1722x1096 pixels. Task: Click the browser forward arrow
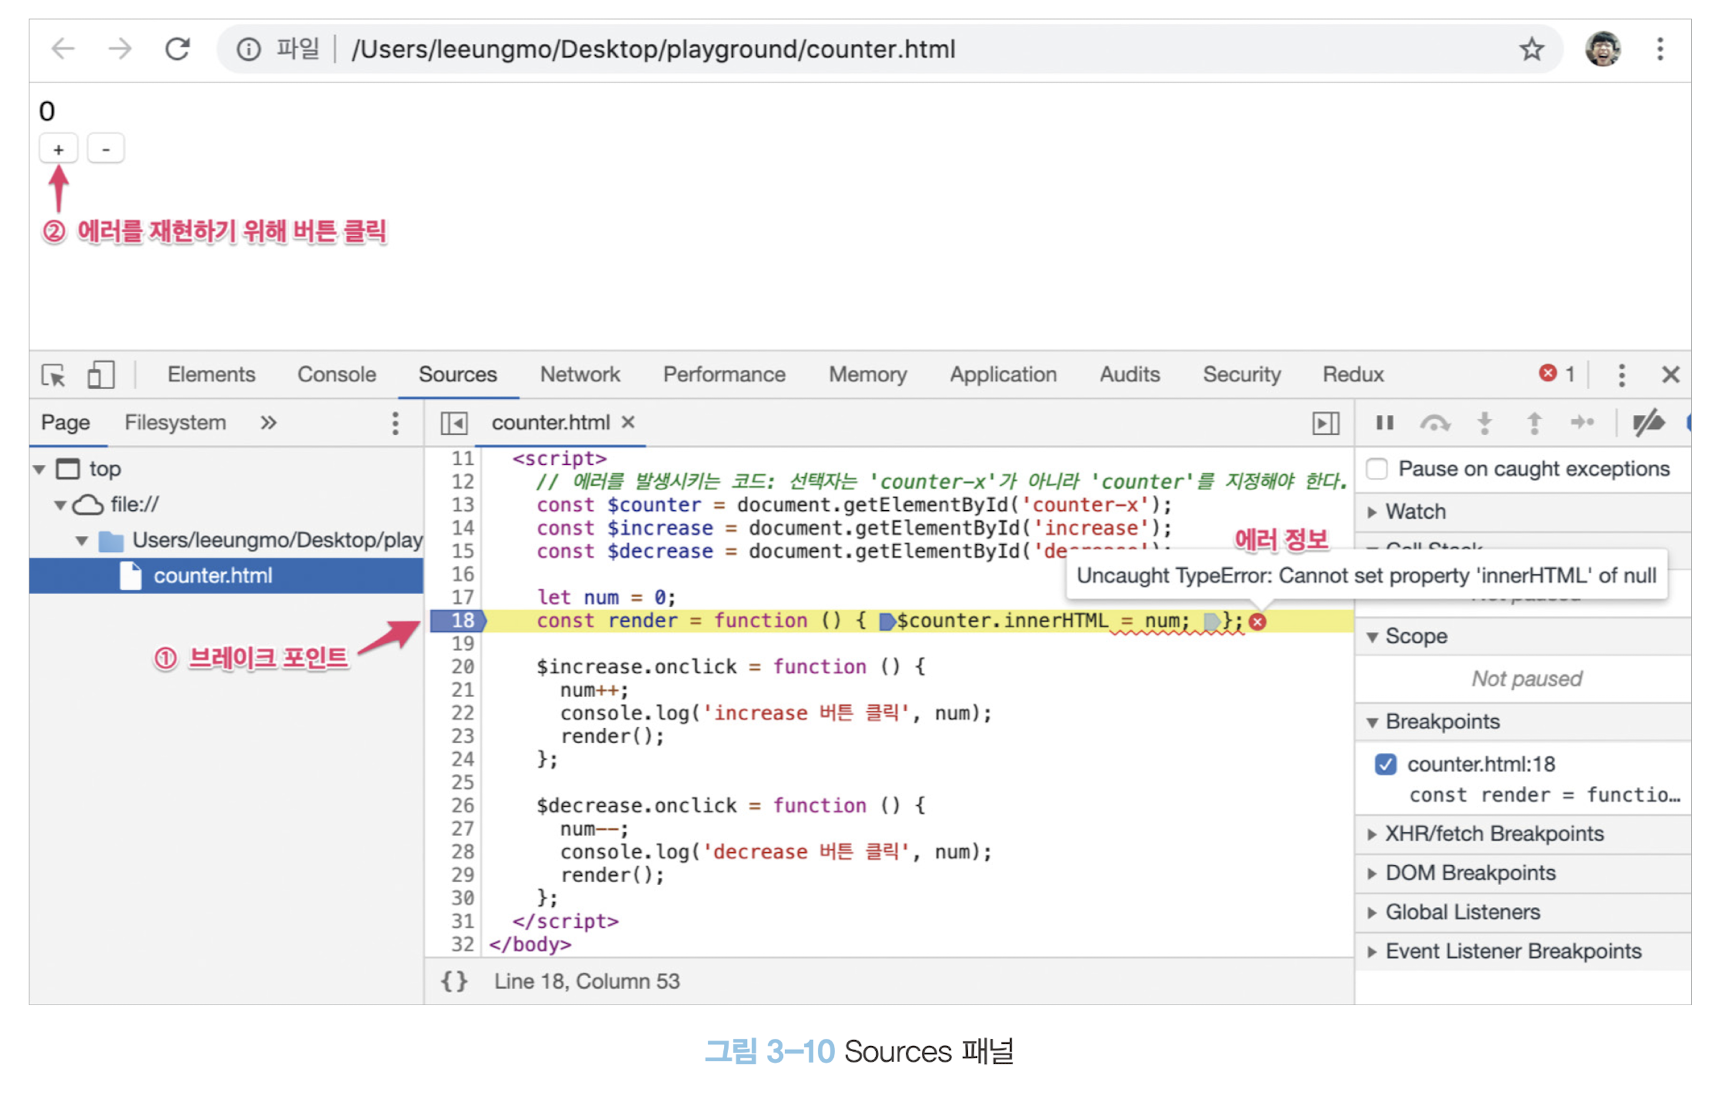(120, 49)
